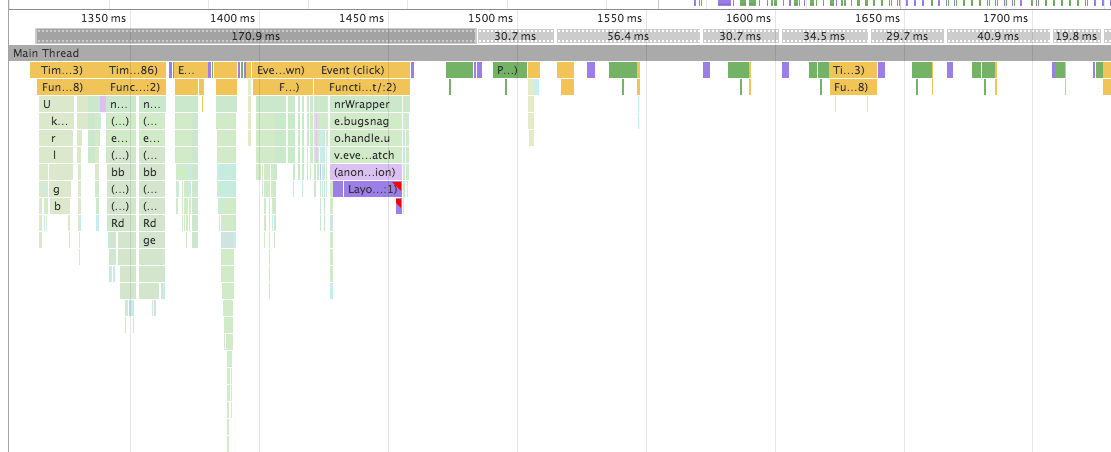Click the Event (click) flame block
This screenshot has width=1111, height=452.
[x=361, y=70]
